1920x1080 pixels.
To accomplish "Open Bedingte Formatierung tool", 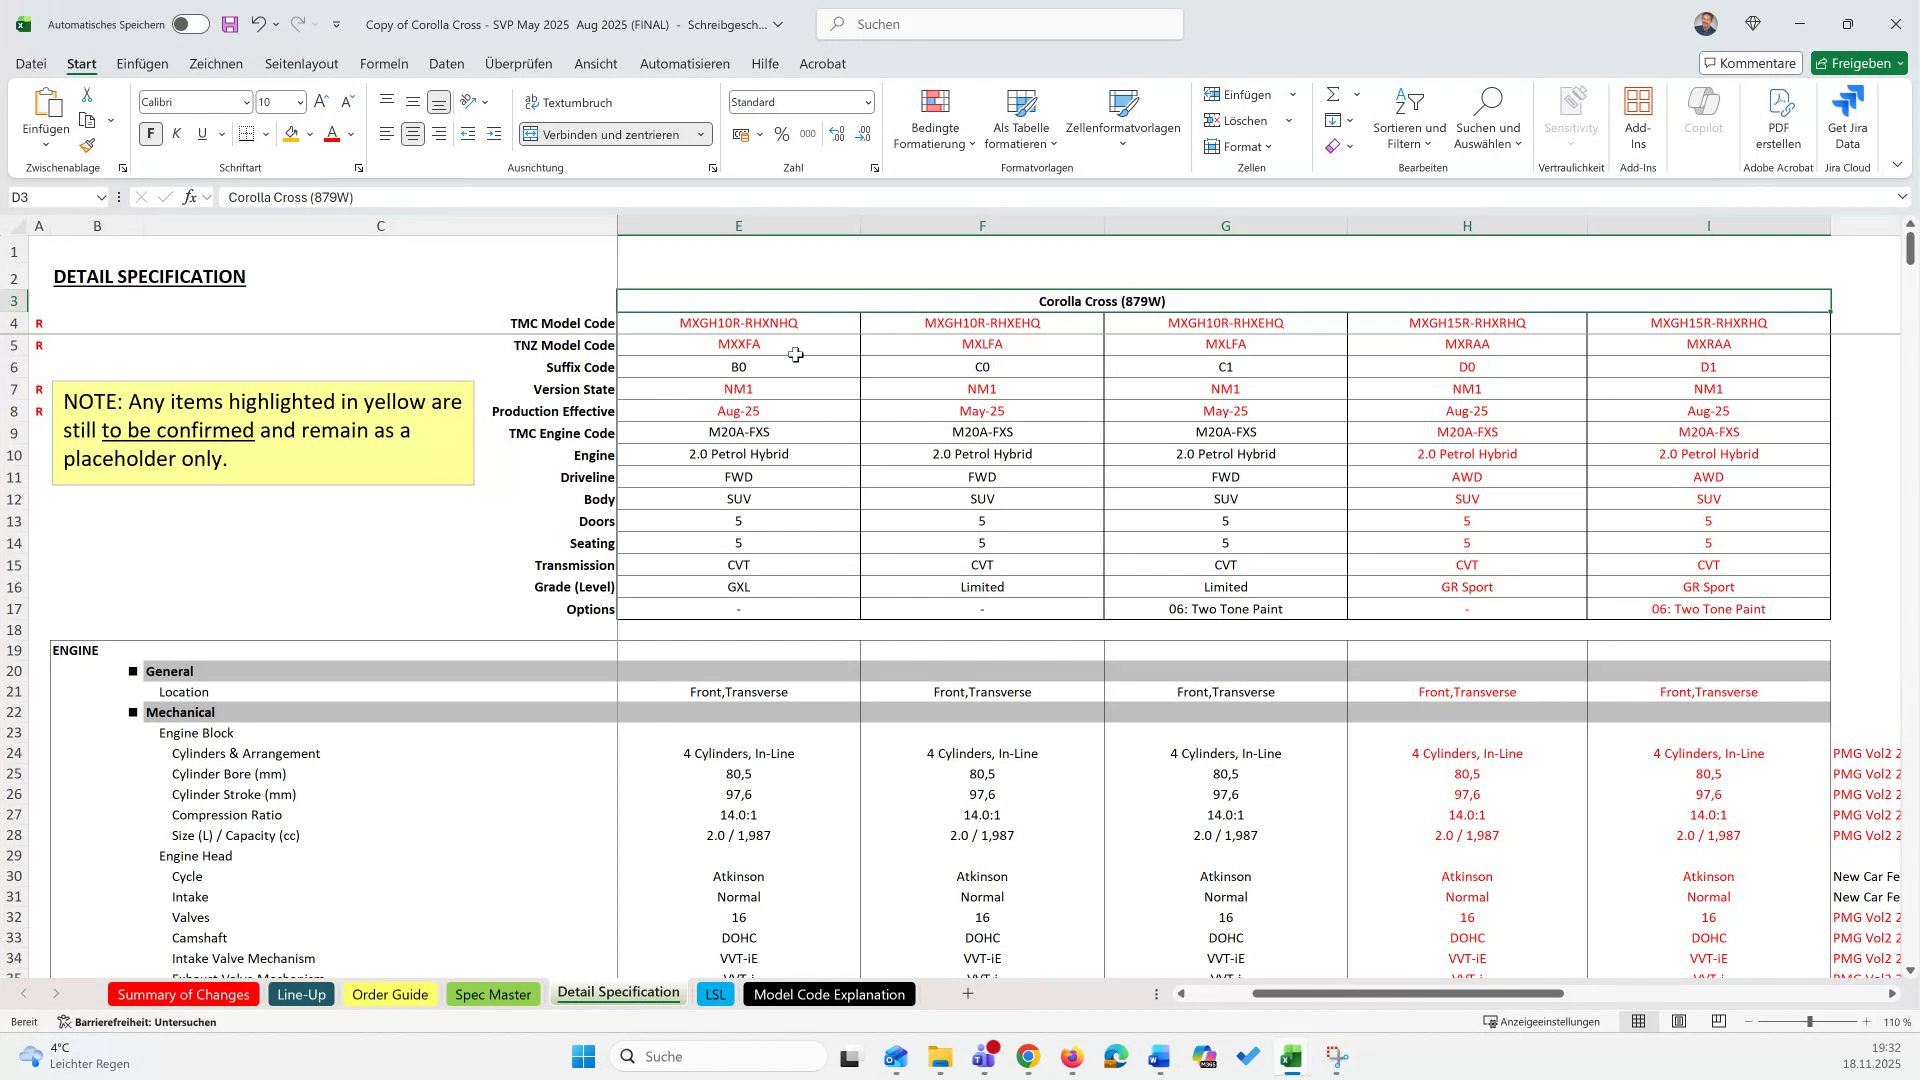I will click(x=934, y=118).
